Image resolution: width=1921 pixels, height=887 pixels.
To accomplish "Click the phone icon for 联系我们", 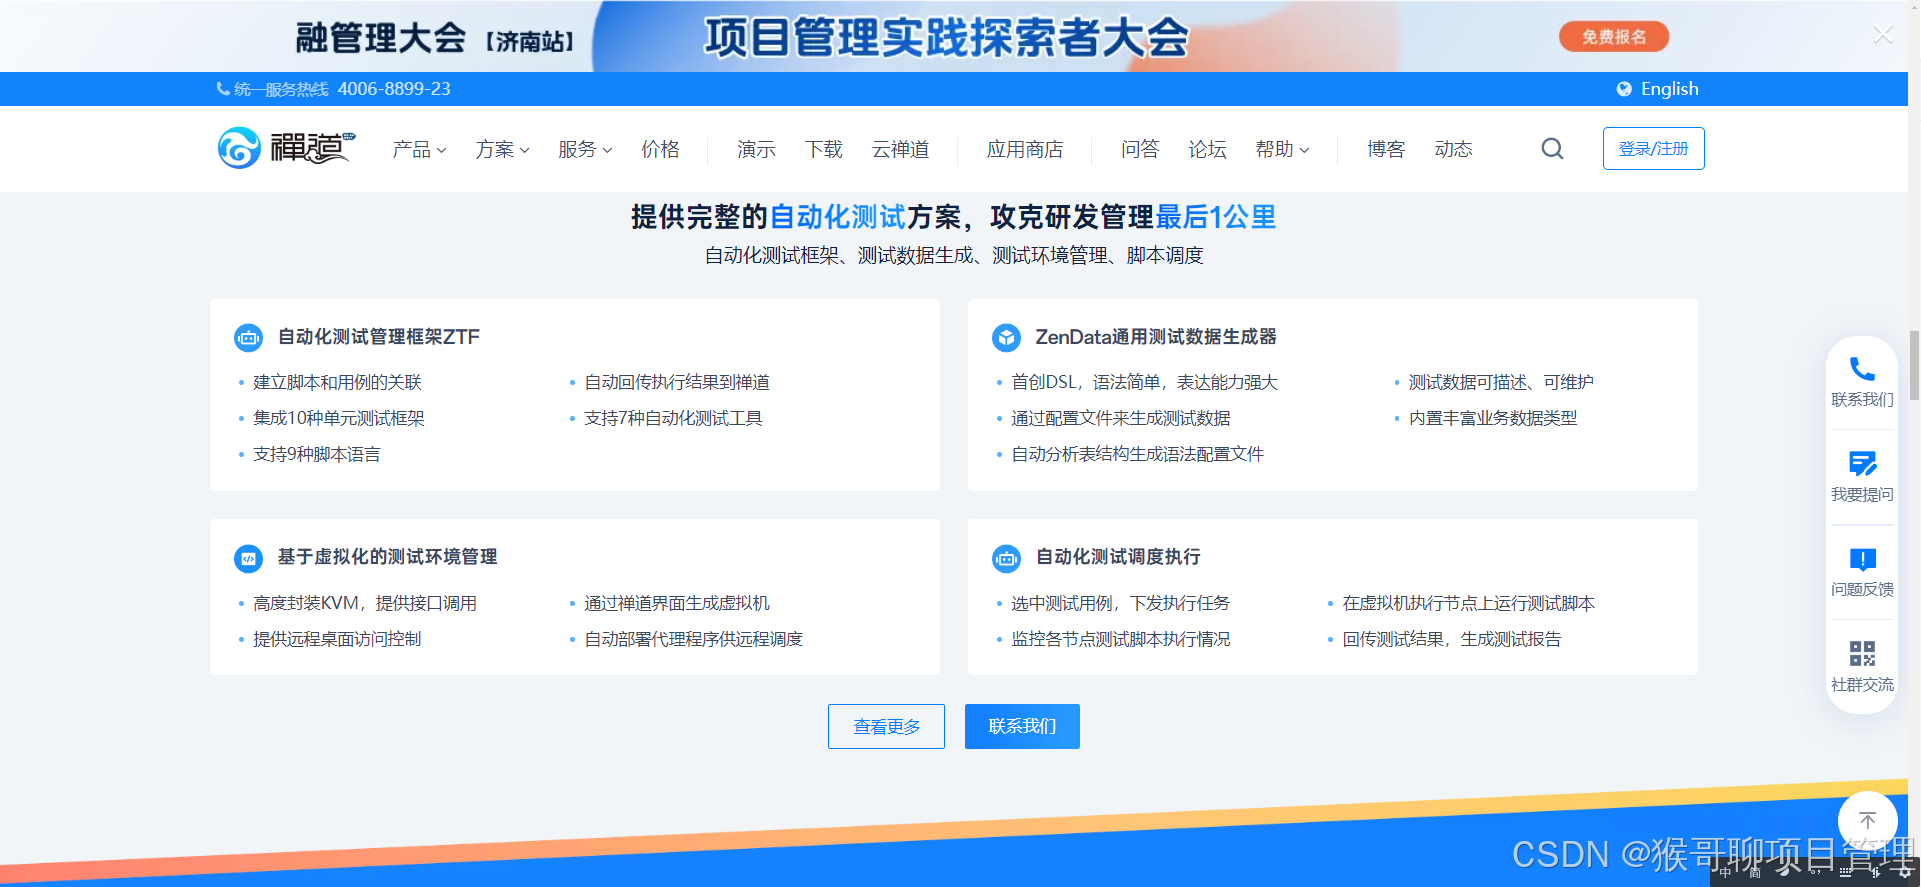I will click(x=1862, y=369).
